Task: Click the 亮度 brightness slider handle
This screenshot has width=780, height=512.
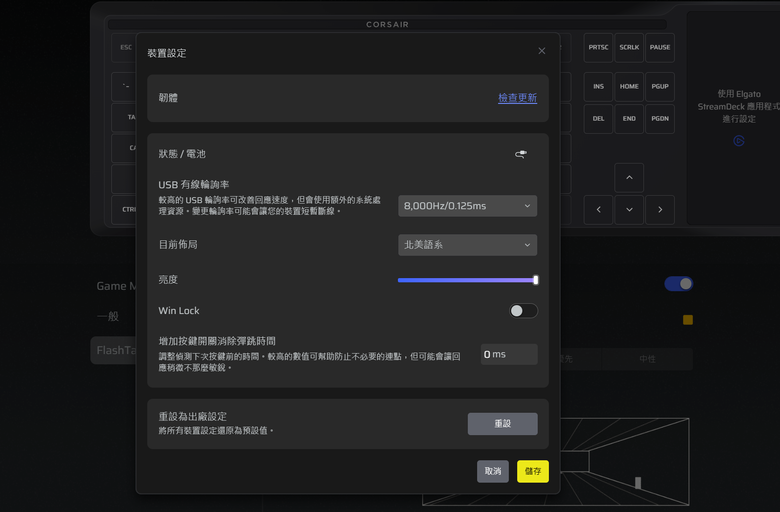Action: (x=536, y=280)
